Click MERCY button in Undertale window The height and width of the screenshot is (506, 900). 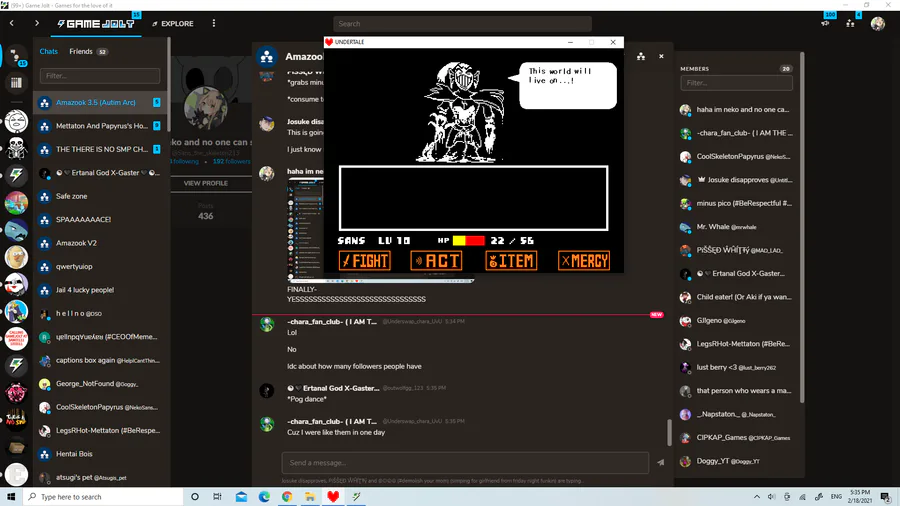click(x=584, y=261)
